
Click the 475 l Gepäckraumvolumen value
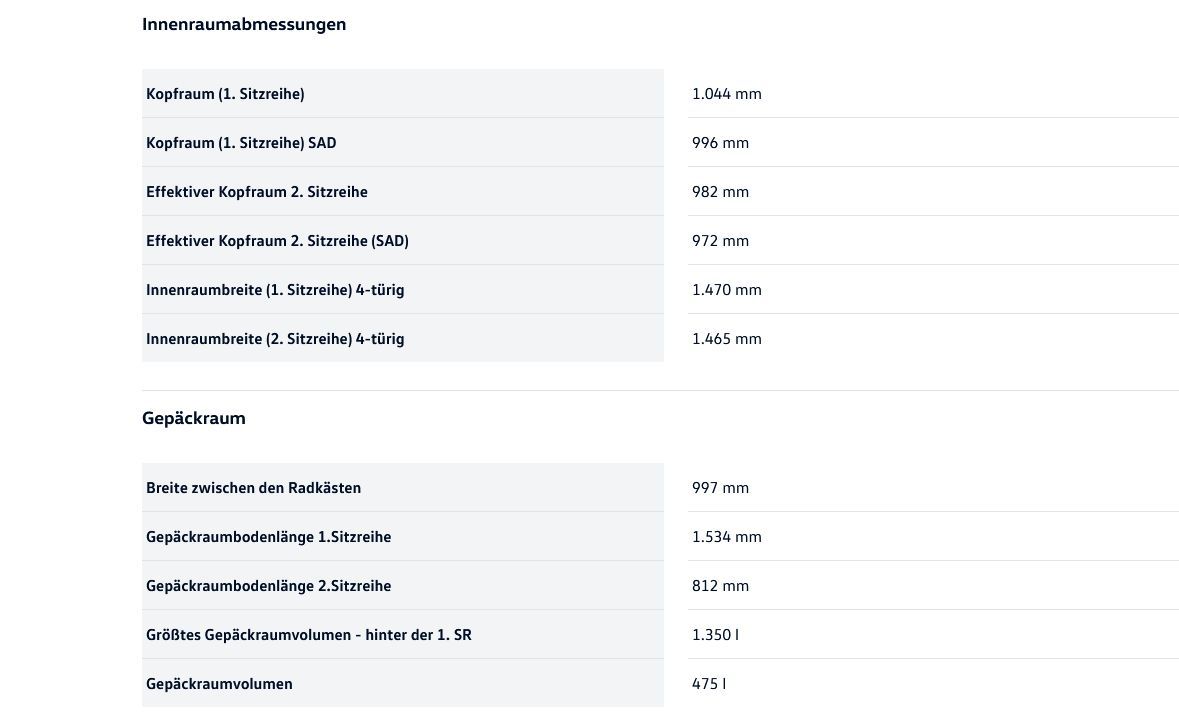[x=709, y=684]
